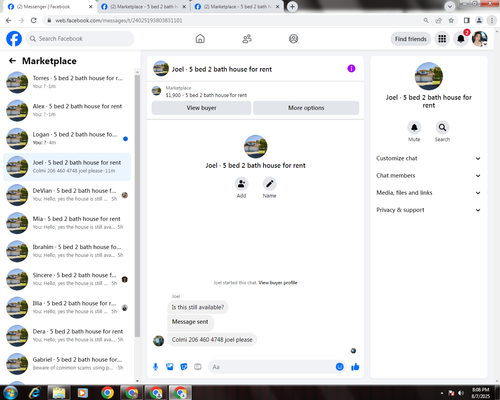Click the browser address bar URL
The height and width of the screenshot is (400, 500).
tap(119, 20)
